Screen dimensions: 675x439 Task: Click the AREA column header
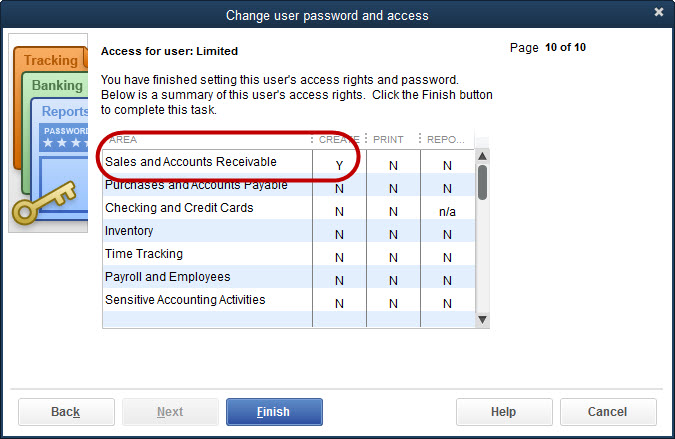(x=207, y=139)
